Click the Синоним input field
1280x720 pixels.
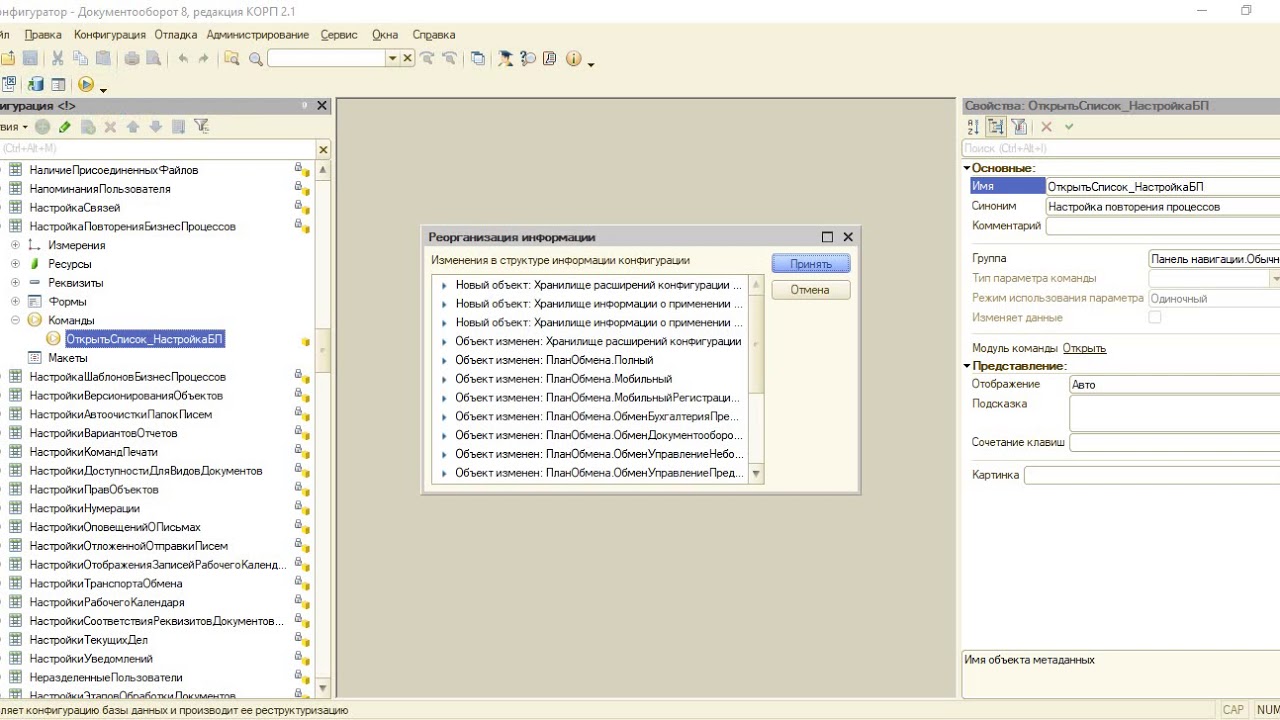(x=1163, y=206)
